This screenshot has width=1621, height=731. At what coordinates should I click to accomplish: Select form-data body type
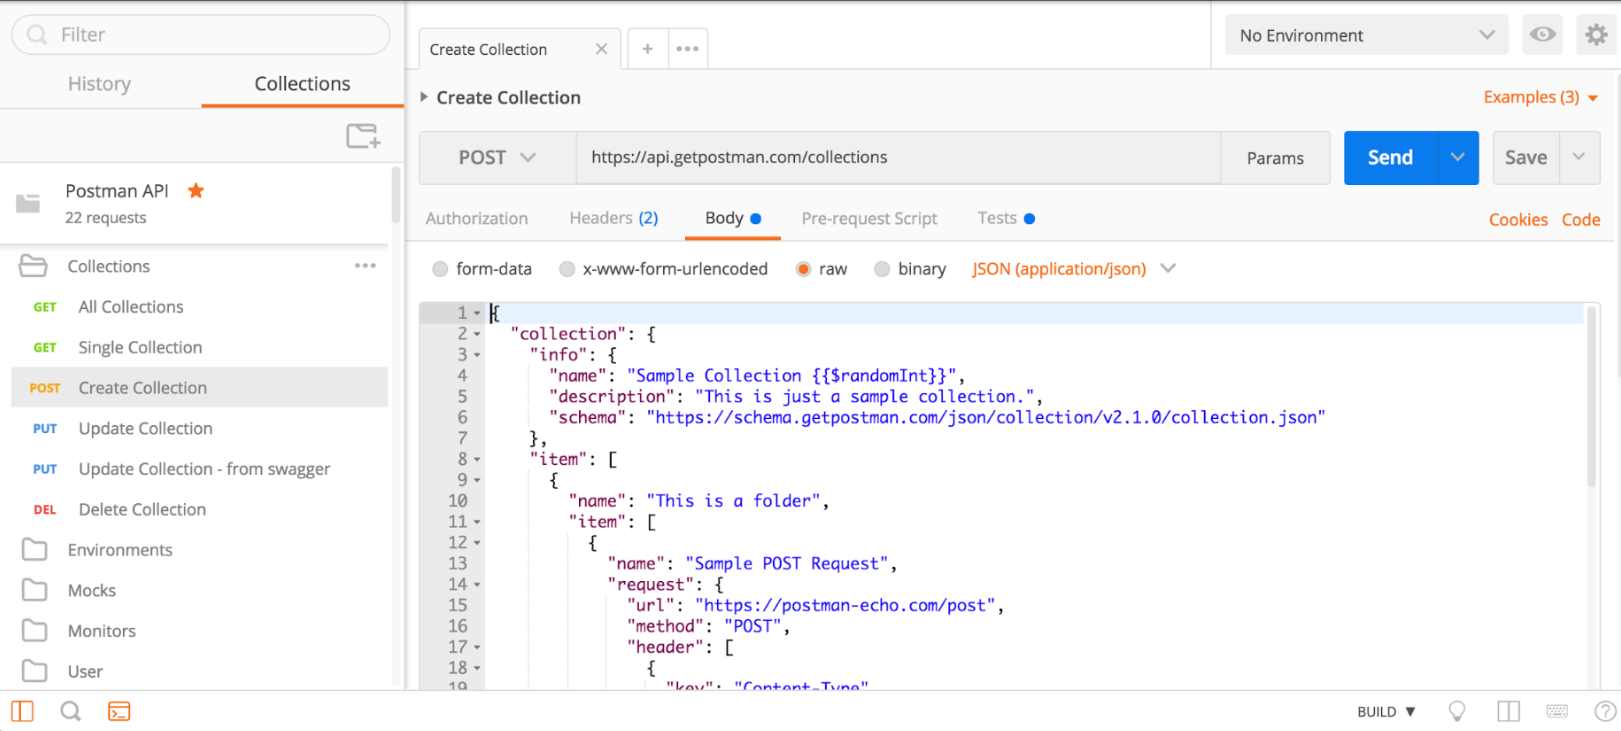tap(440, 269)
